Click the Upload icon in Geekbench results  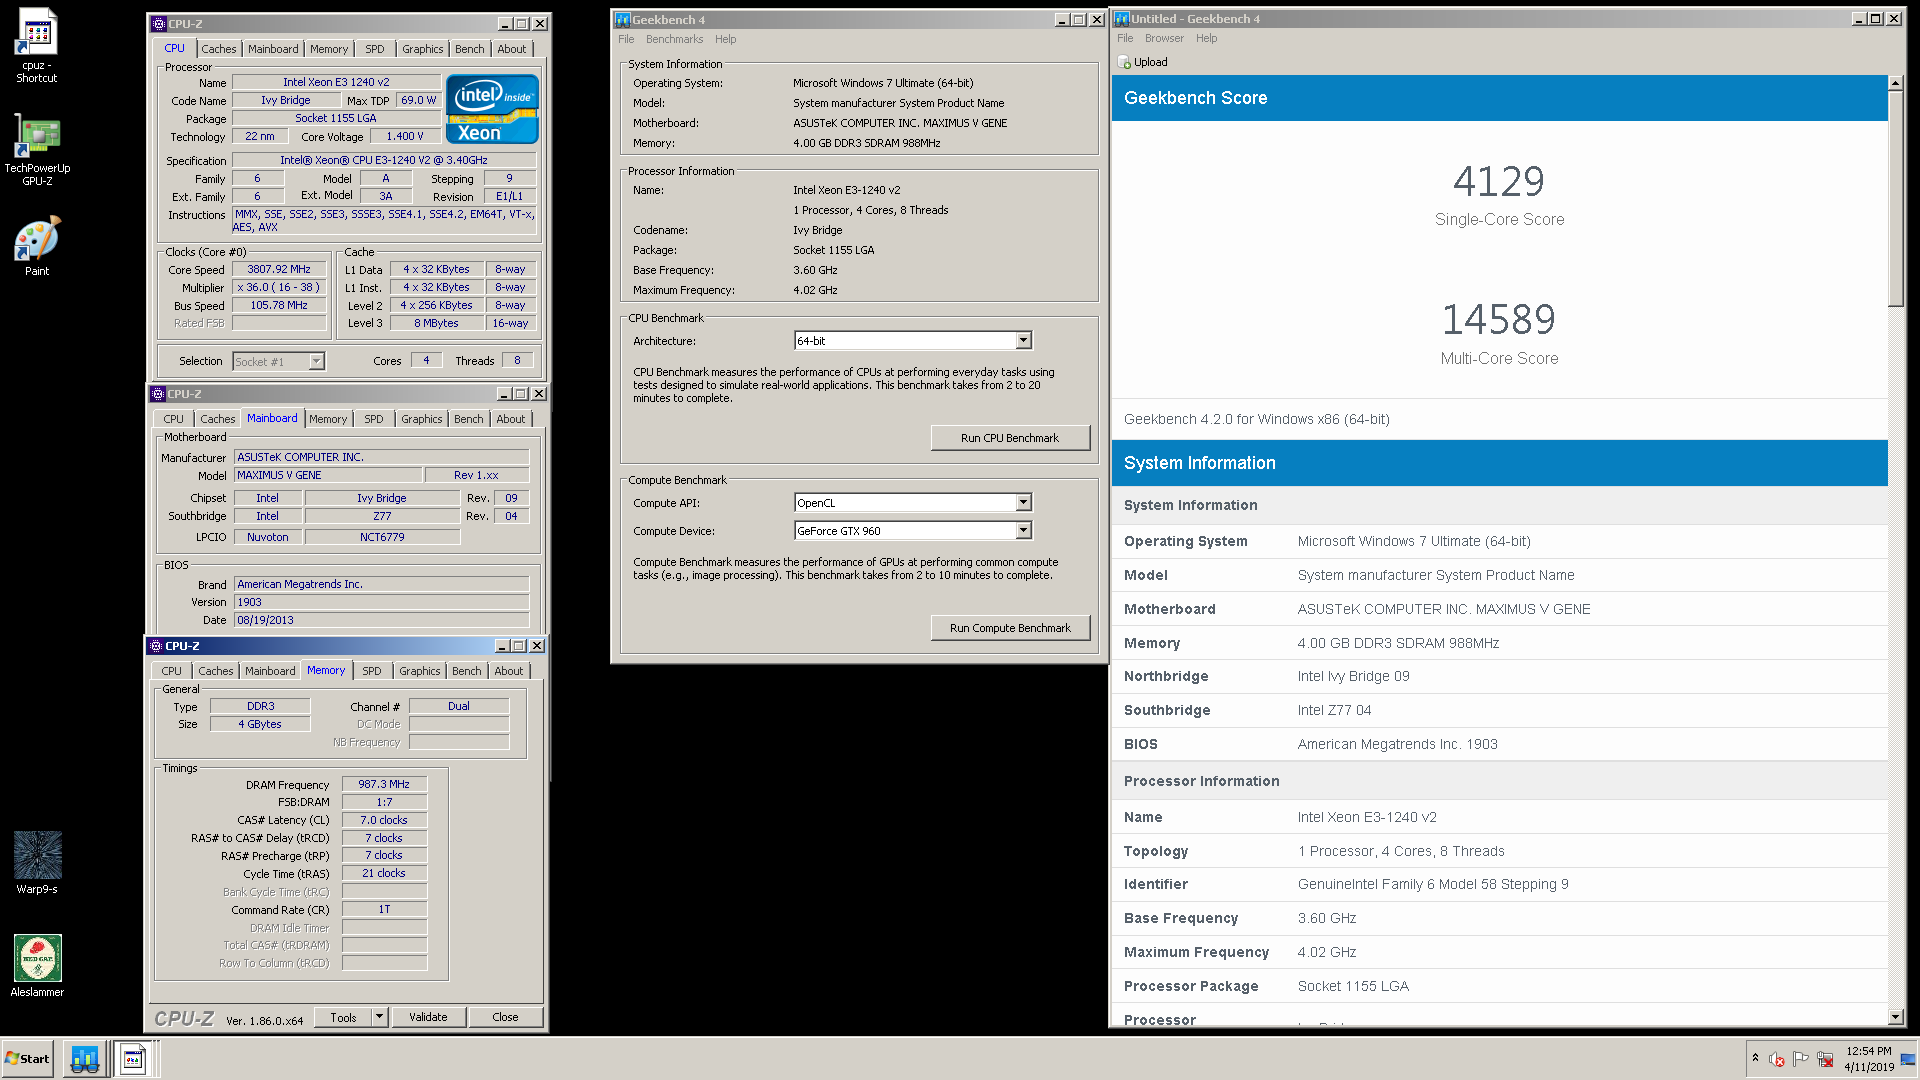coord(1125,62)
